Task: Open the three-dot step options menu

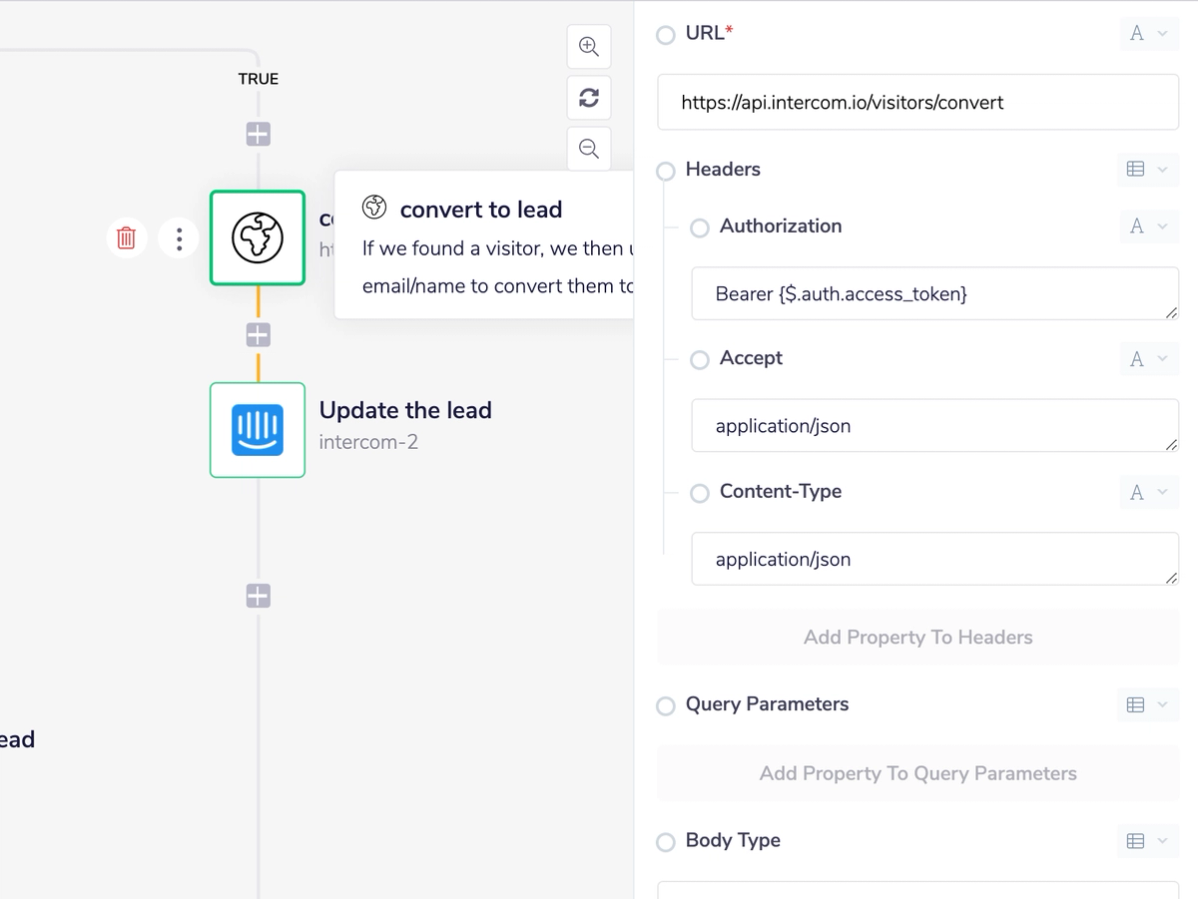Action: click(x=179, y=238)
